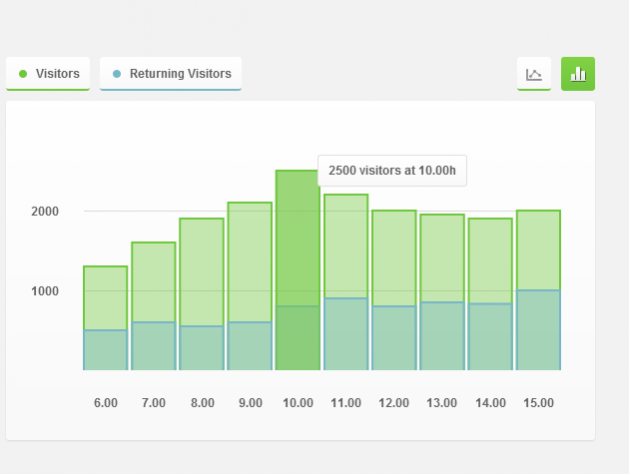Click the 2500 visitors tooltip
Screen dimensions: 630x474
pyautogui.click(x=392, y=170)
